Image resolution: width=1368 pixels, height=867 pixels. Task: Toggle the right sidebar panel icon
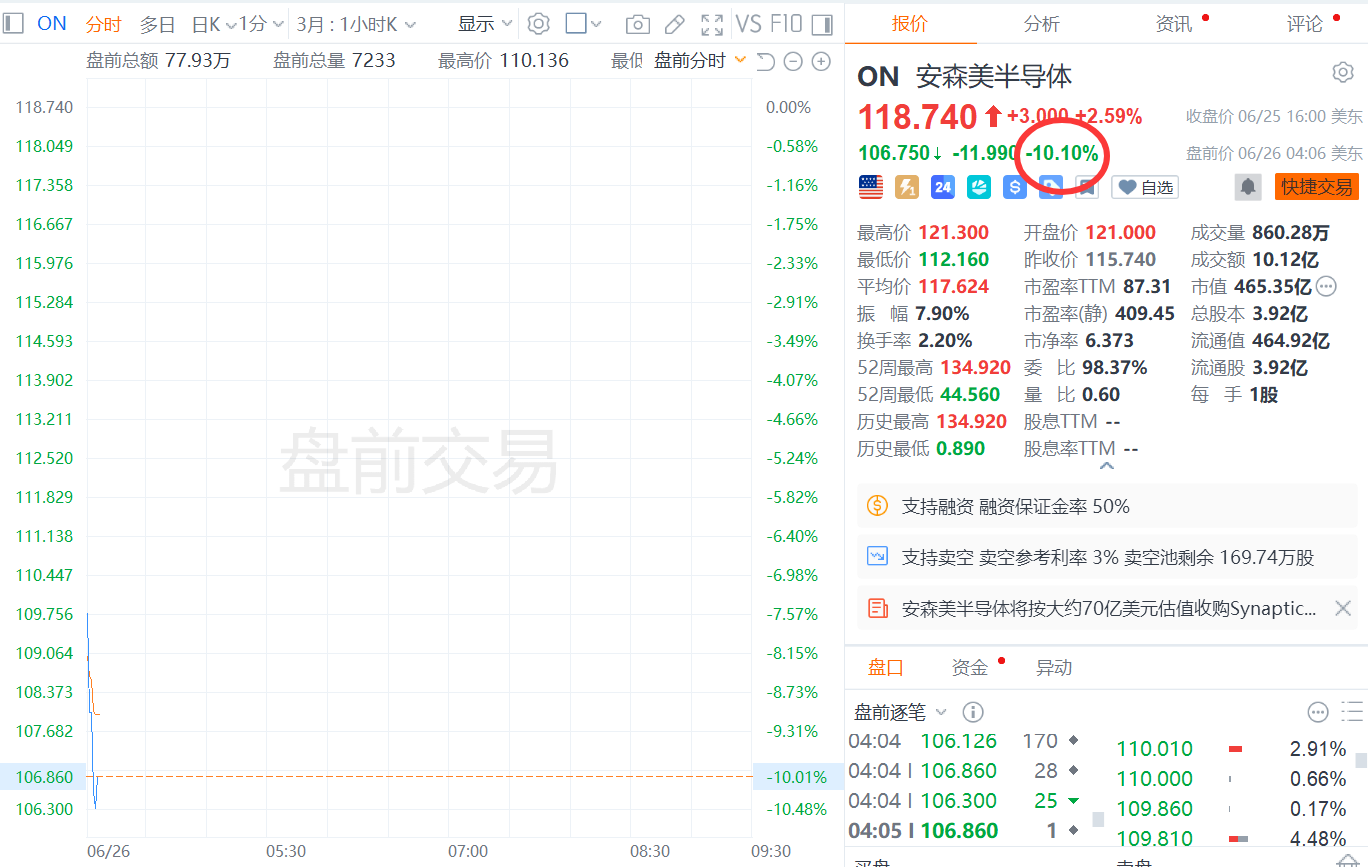(x=822, y=24)
